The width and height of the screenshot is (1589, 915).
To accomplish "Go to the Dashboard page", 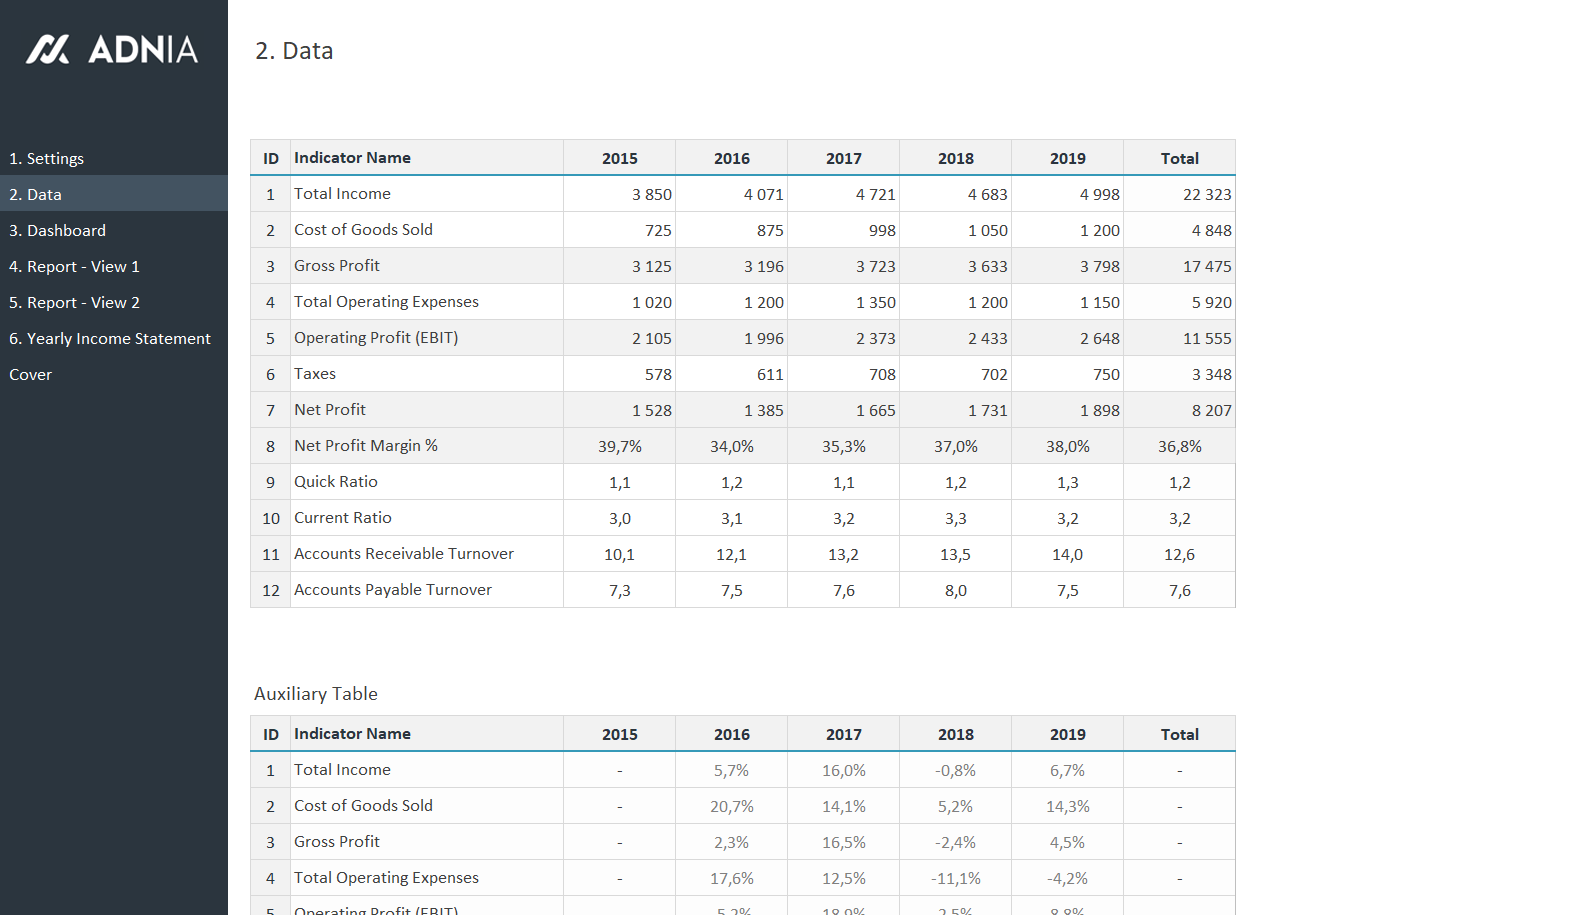I will click(x=57, y=230).
